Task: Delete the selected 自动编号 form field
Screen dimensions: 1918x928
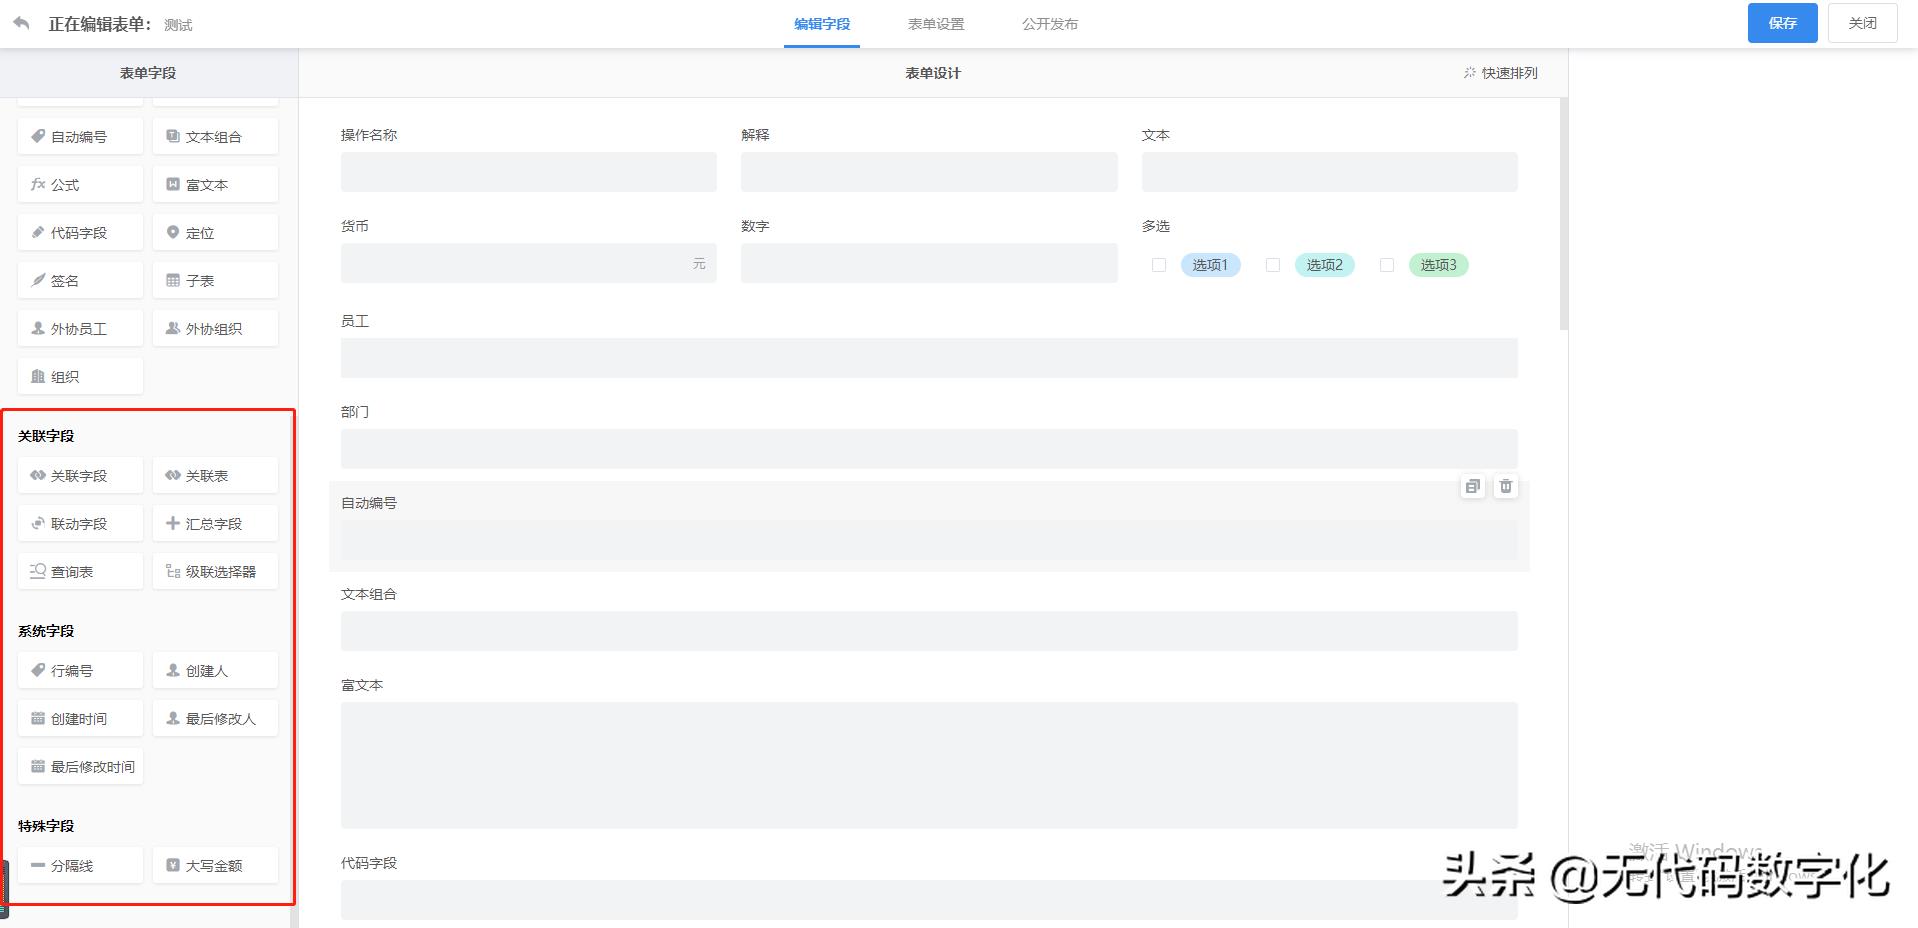Action: (1506, 487)
